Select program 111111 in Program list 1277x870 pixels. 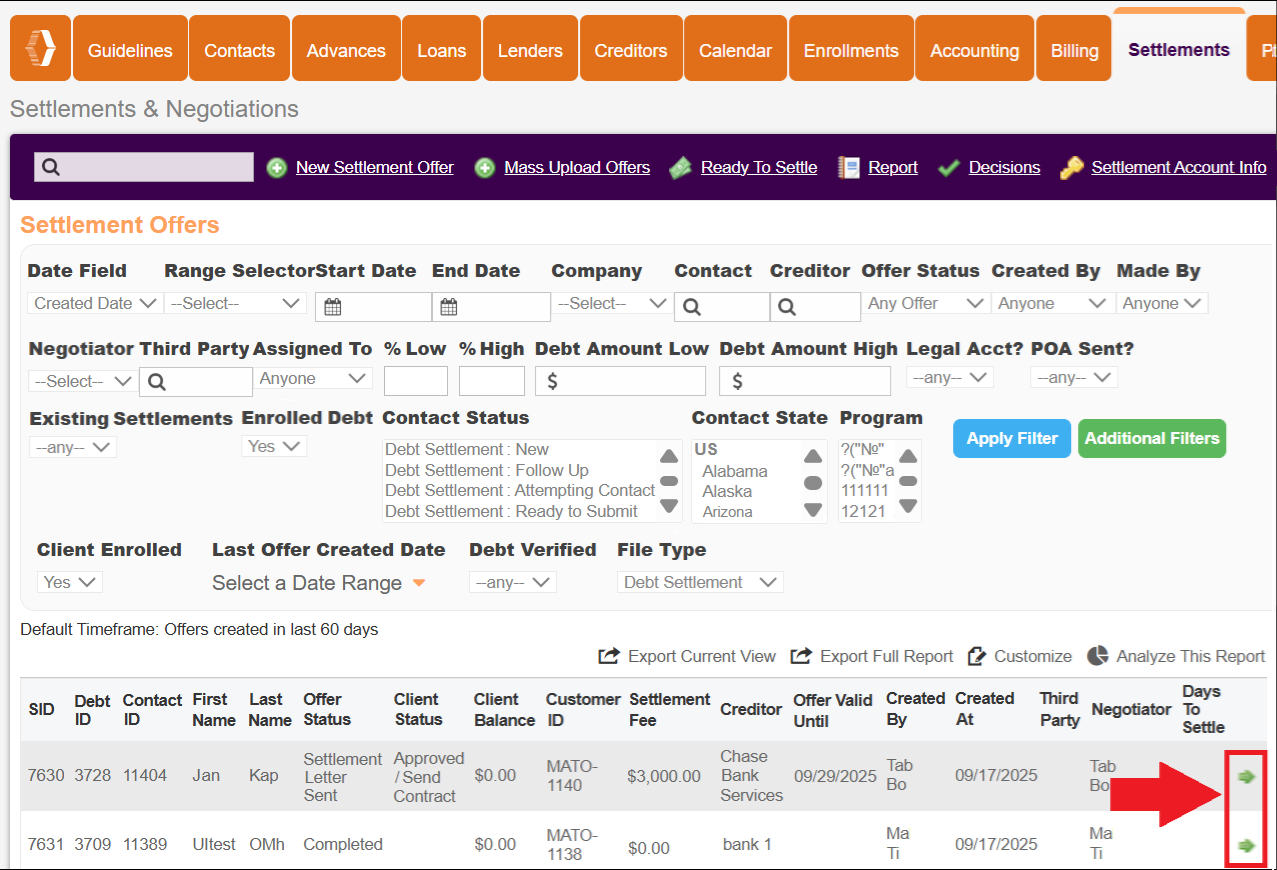click(865, 491)
